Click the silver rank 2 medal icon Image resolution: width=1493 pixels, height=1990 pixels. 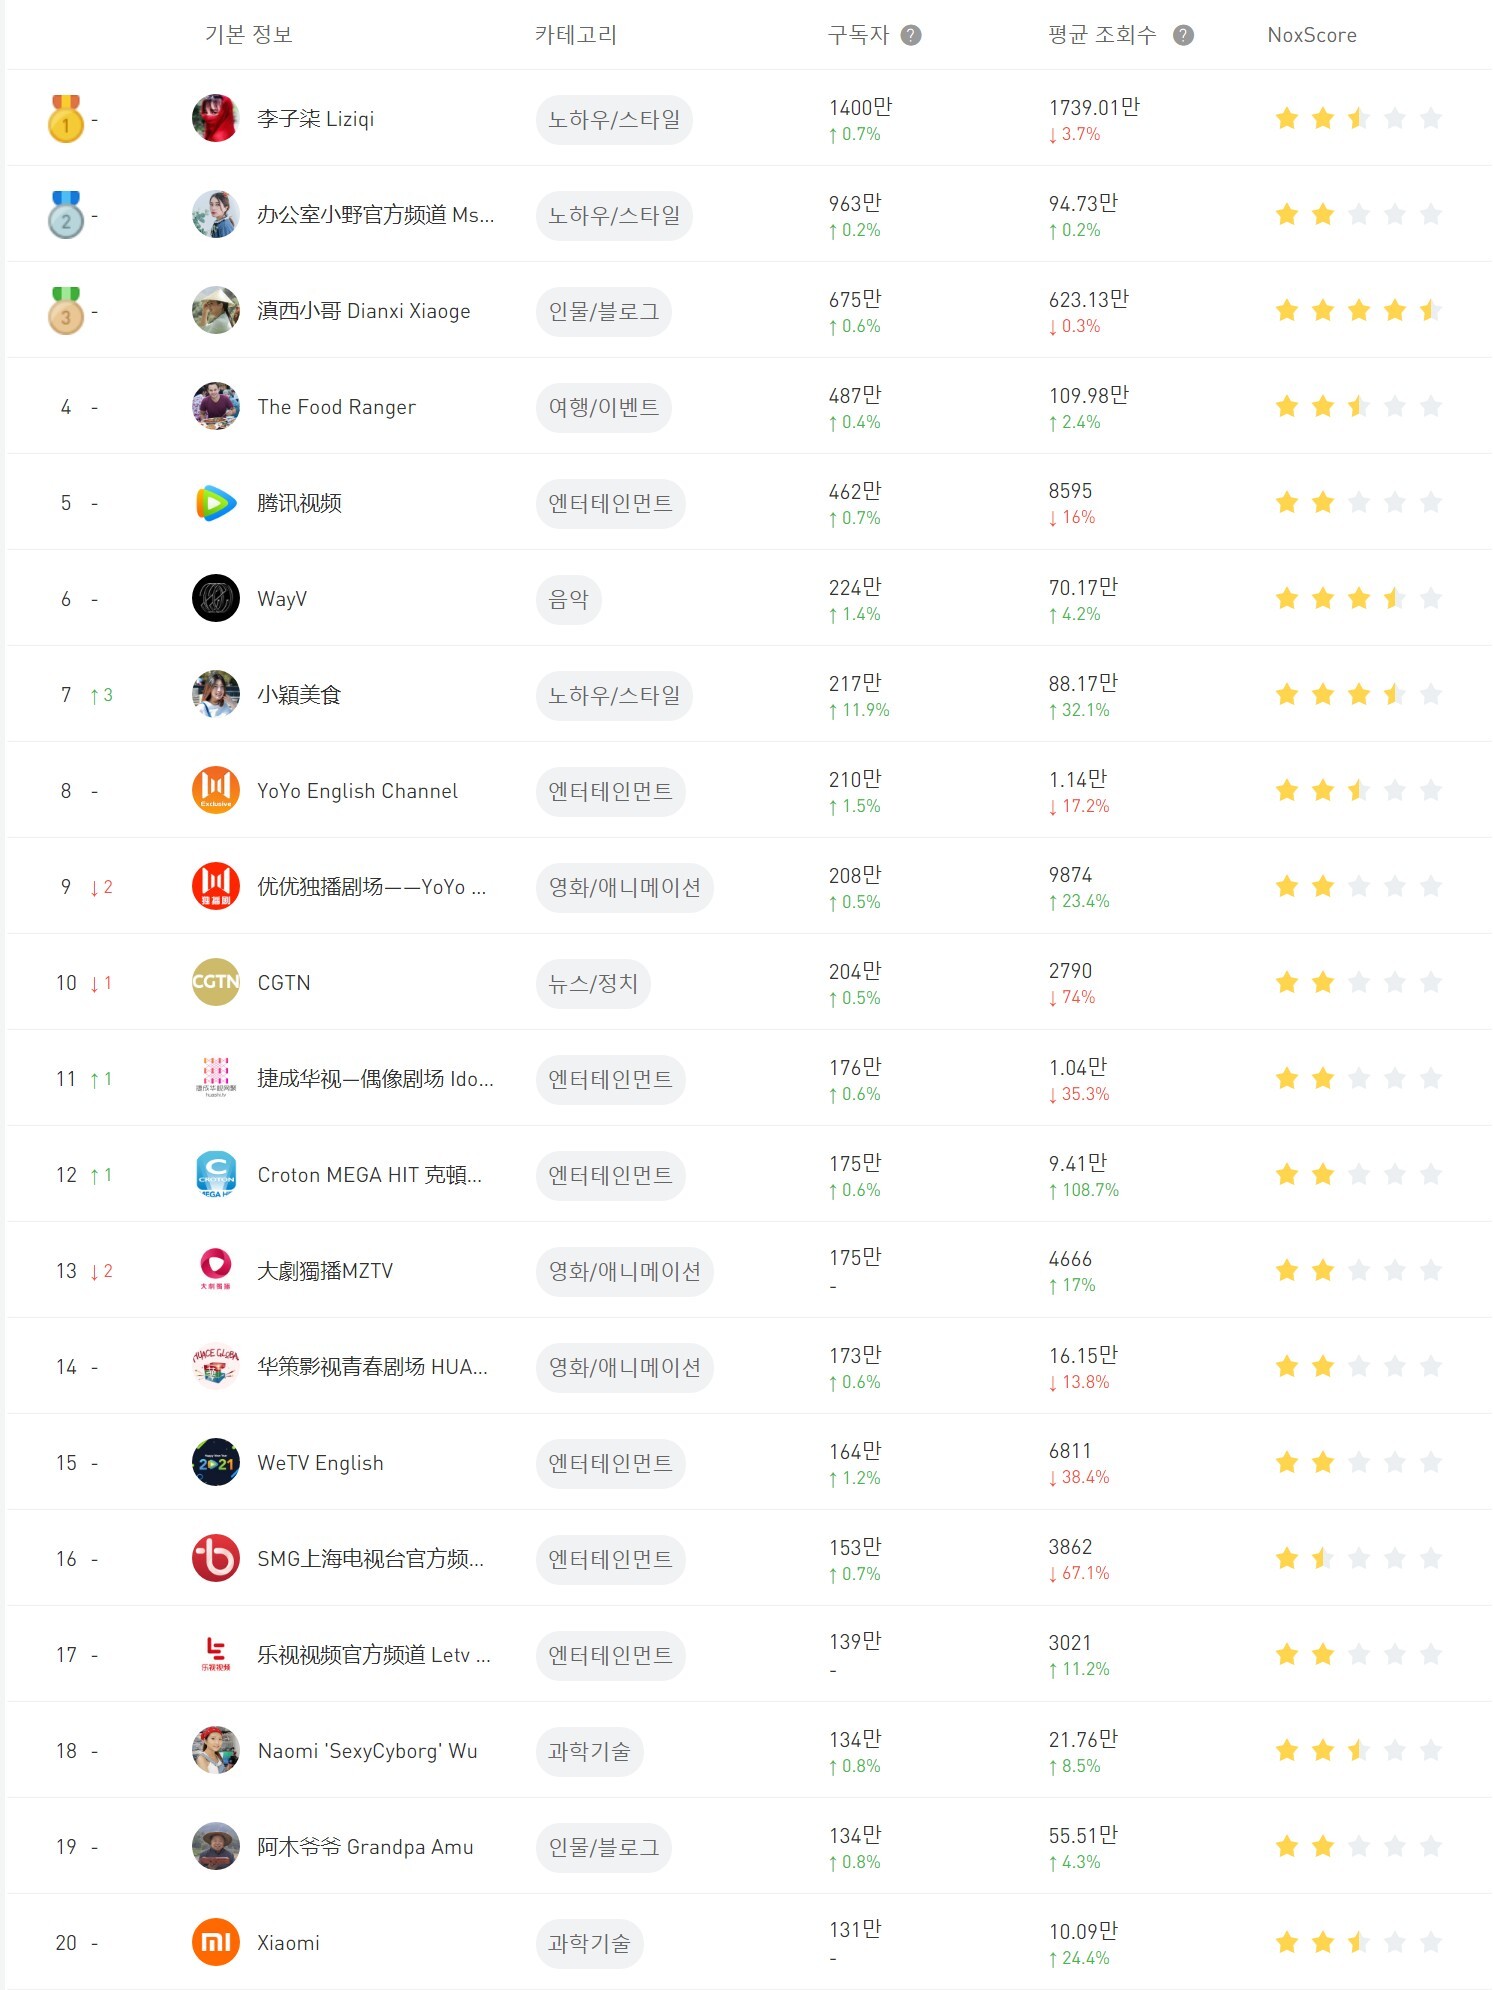[x=66, y=215]
